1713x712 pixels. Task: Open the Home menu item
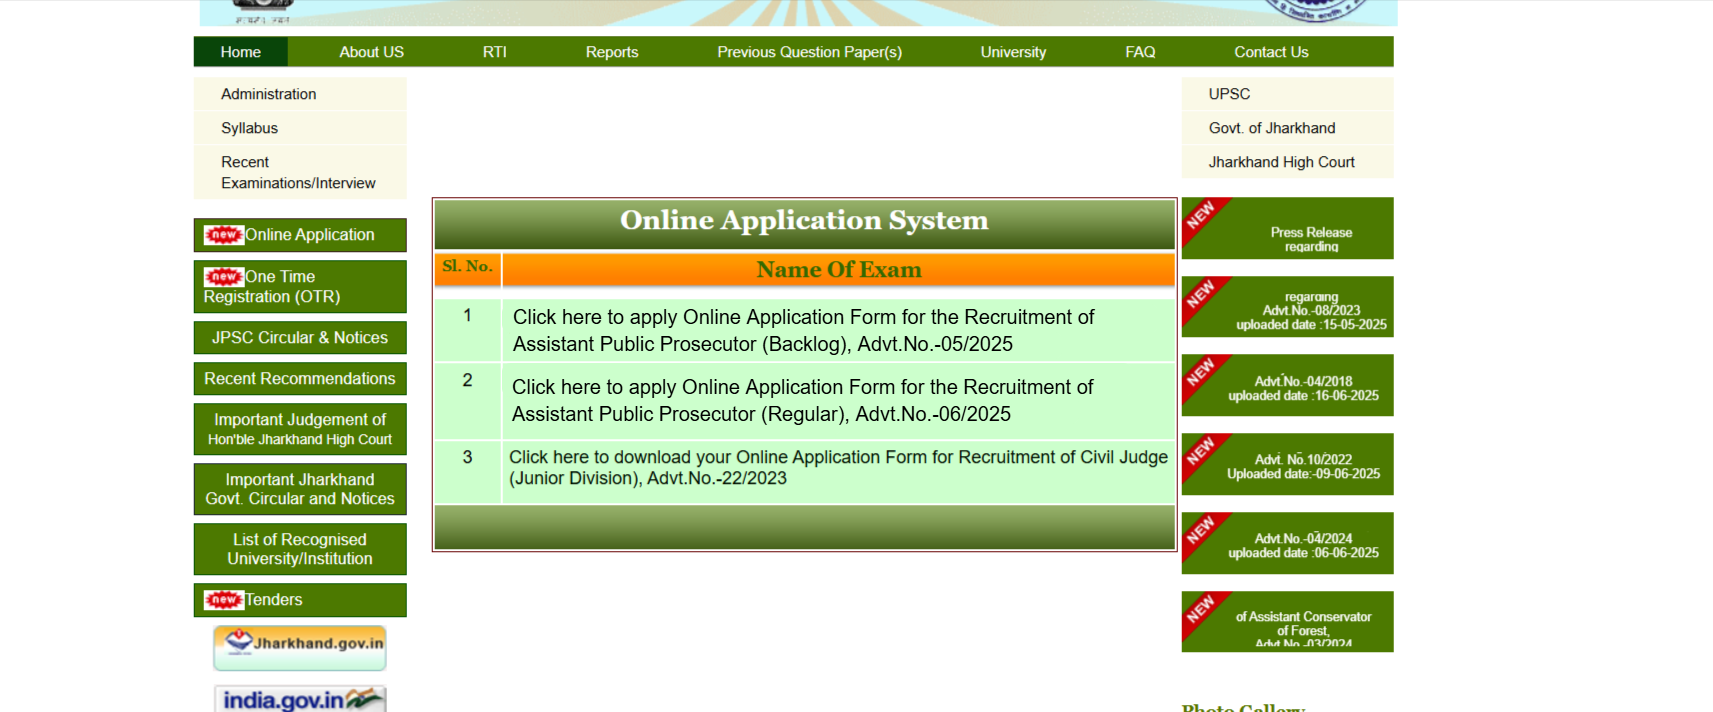tap(240, 52)
